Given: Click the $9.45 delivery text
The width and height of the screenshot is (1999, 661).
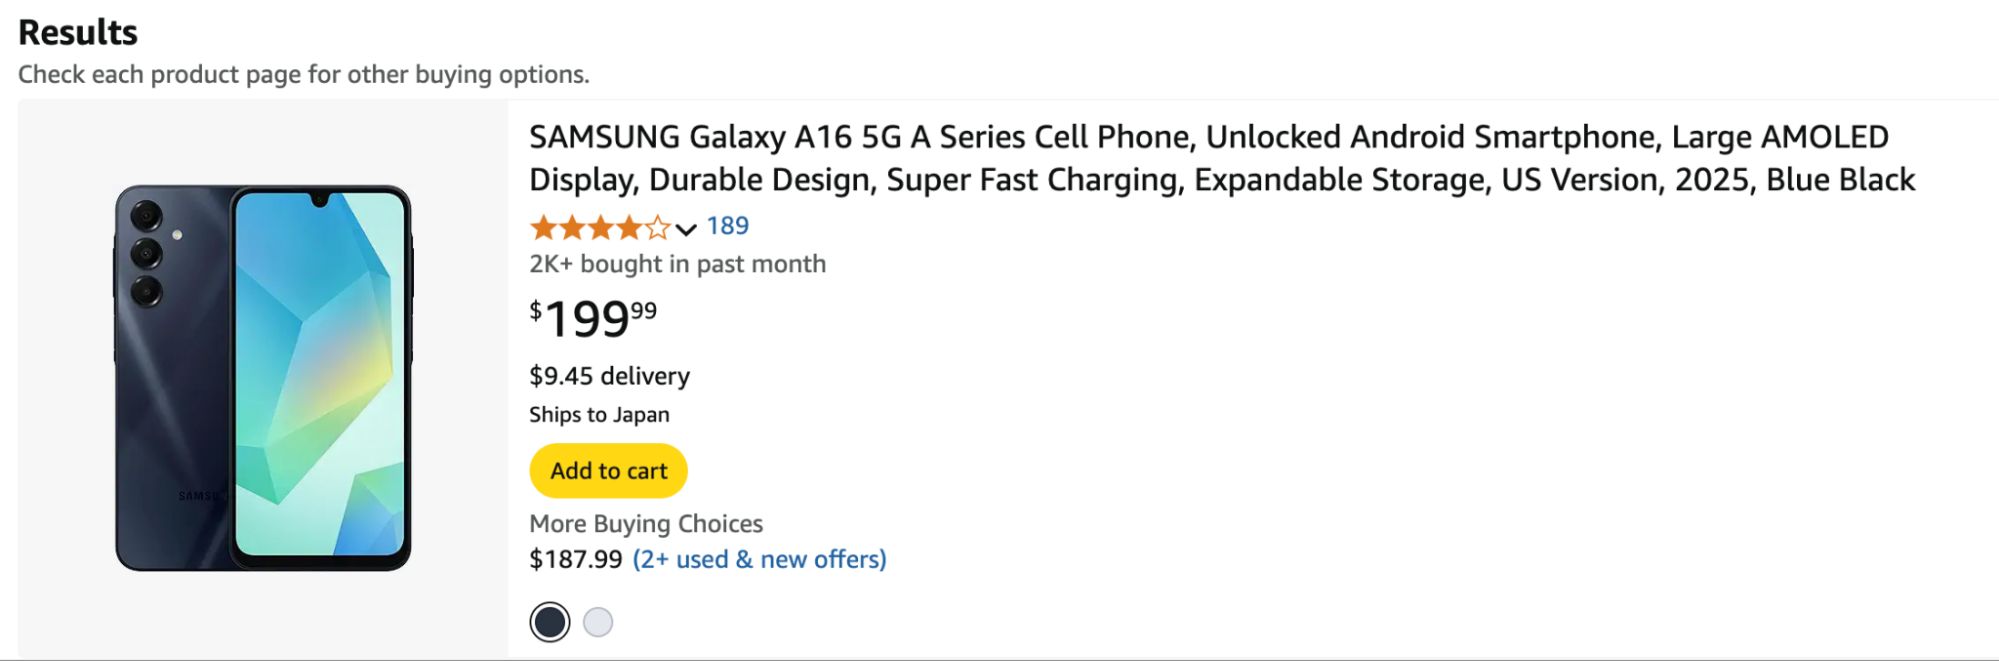Looking at the screenshot, I should pos(609,376).
